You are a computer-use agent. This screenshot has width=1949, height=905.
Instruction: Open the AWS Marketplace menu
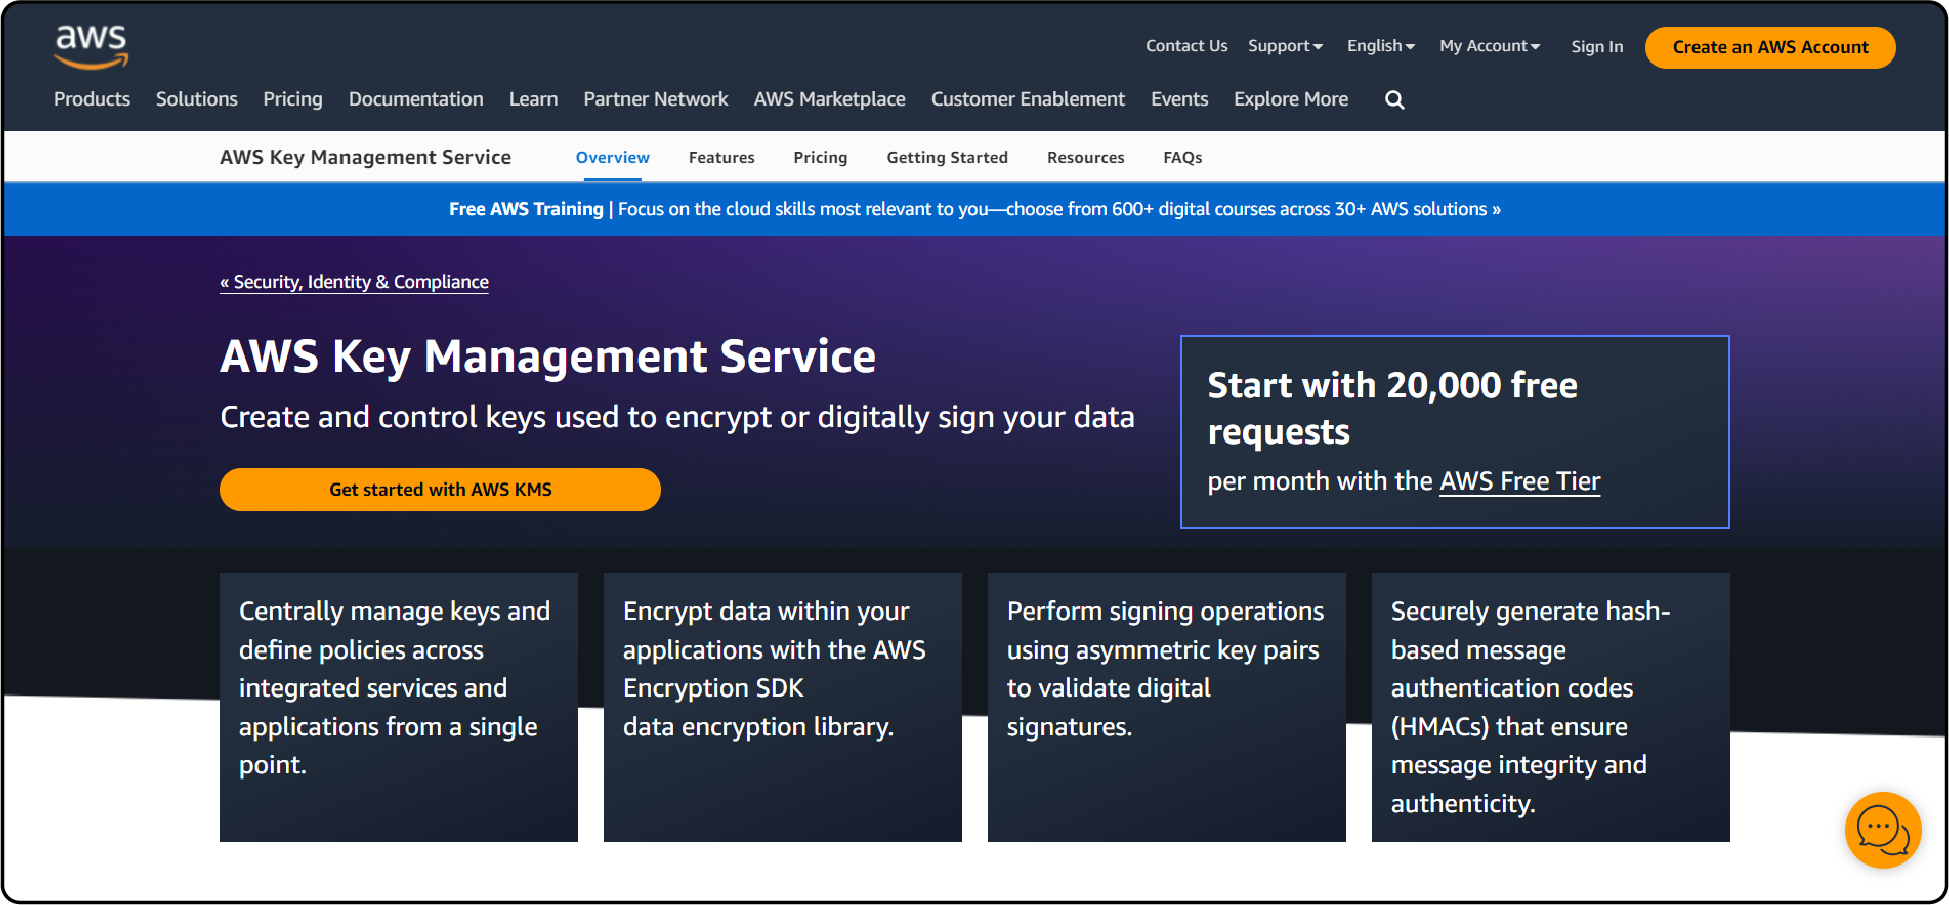point(830,100)
